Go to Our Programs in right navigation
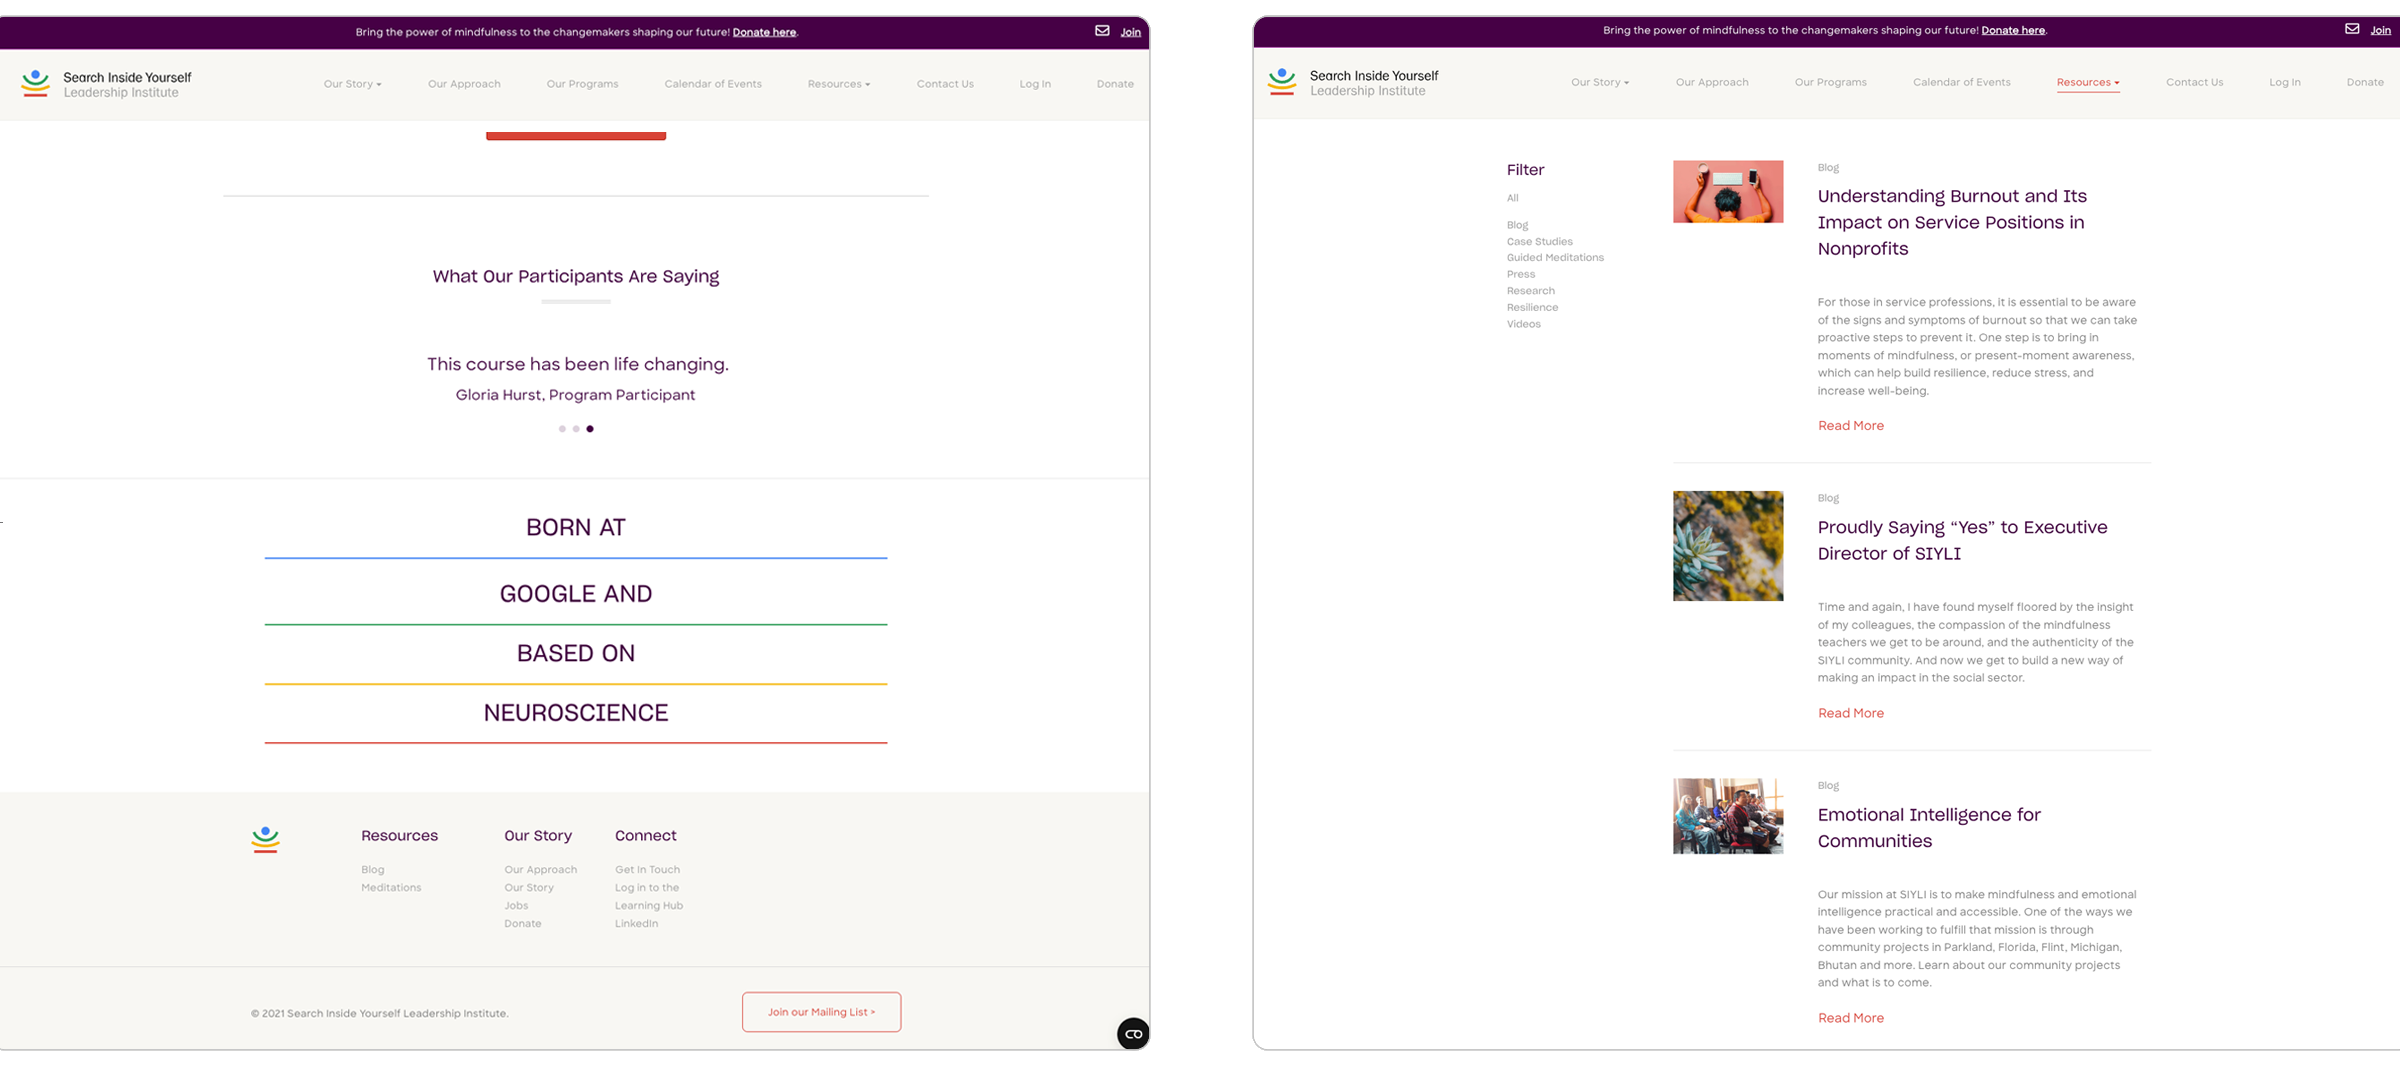The width and height of the screenshot is (2400, 1067). pos(1830,82)
